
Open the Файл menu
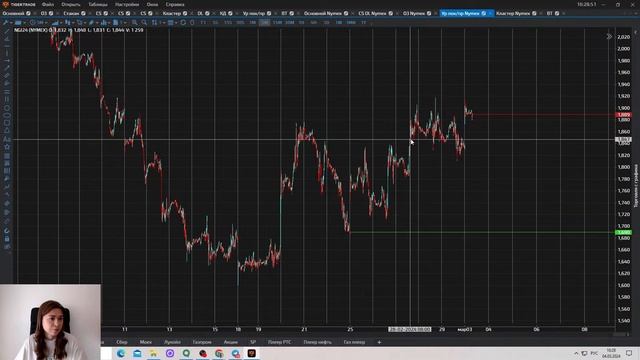[x=48, y=4]
